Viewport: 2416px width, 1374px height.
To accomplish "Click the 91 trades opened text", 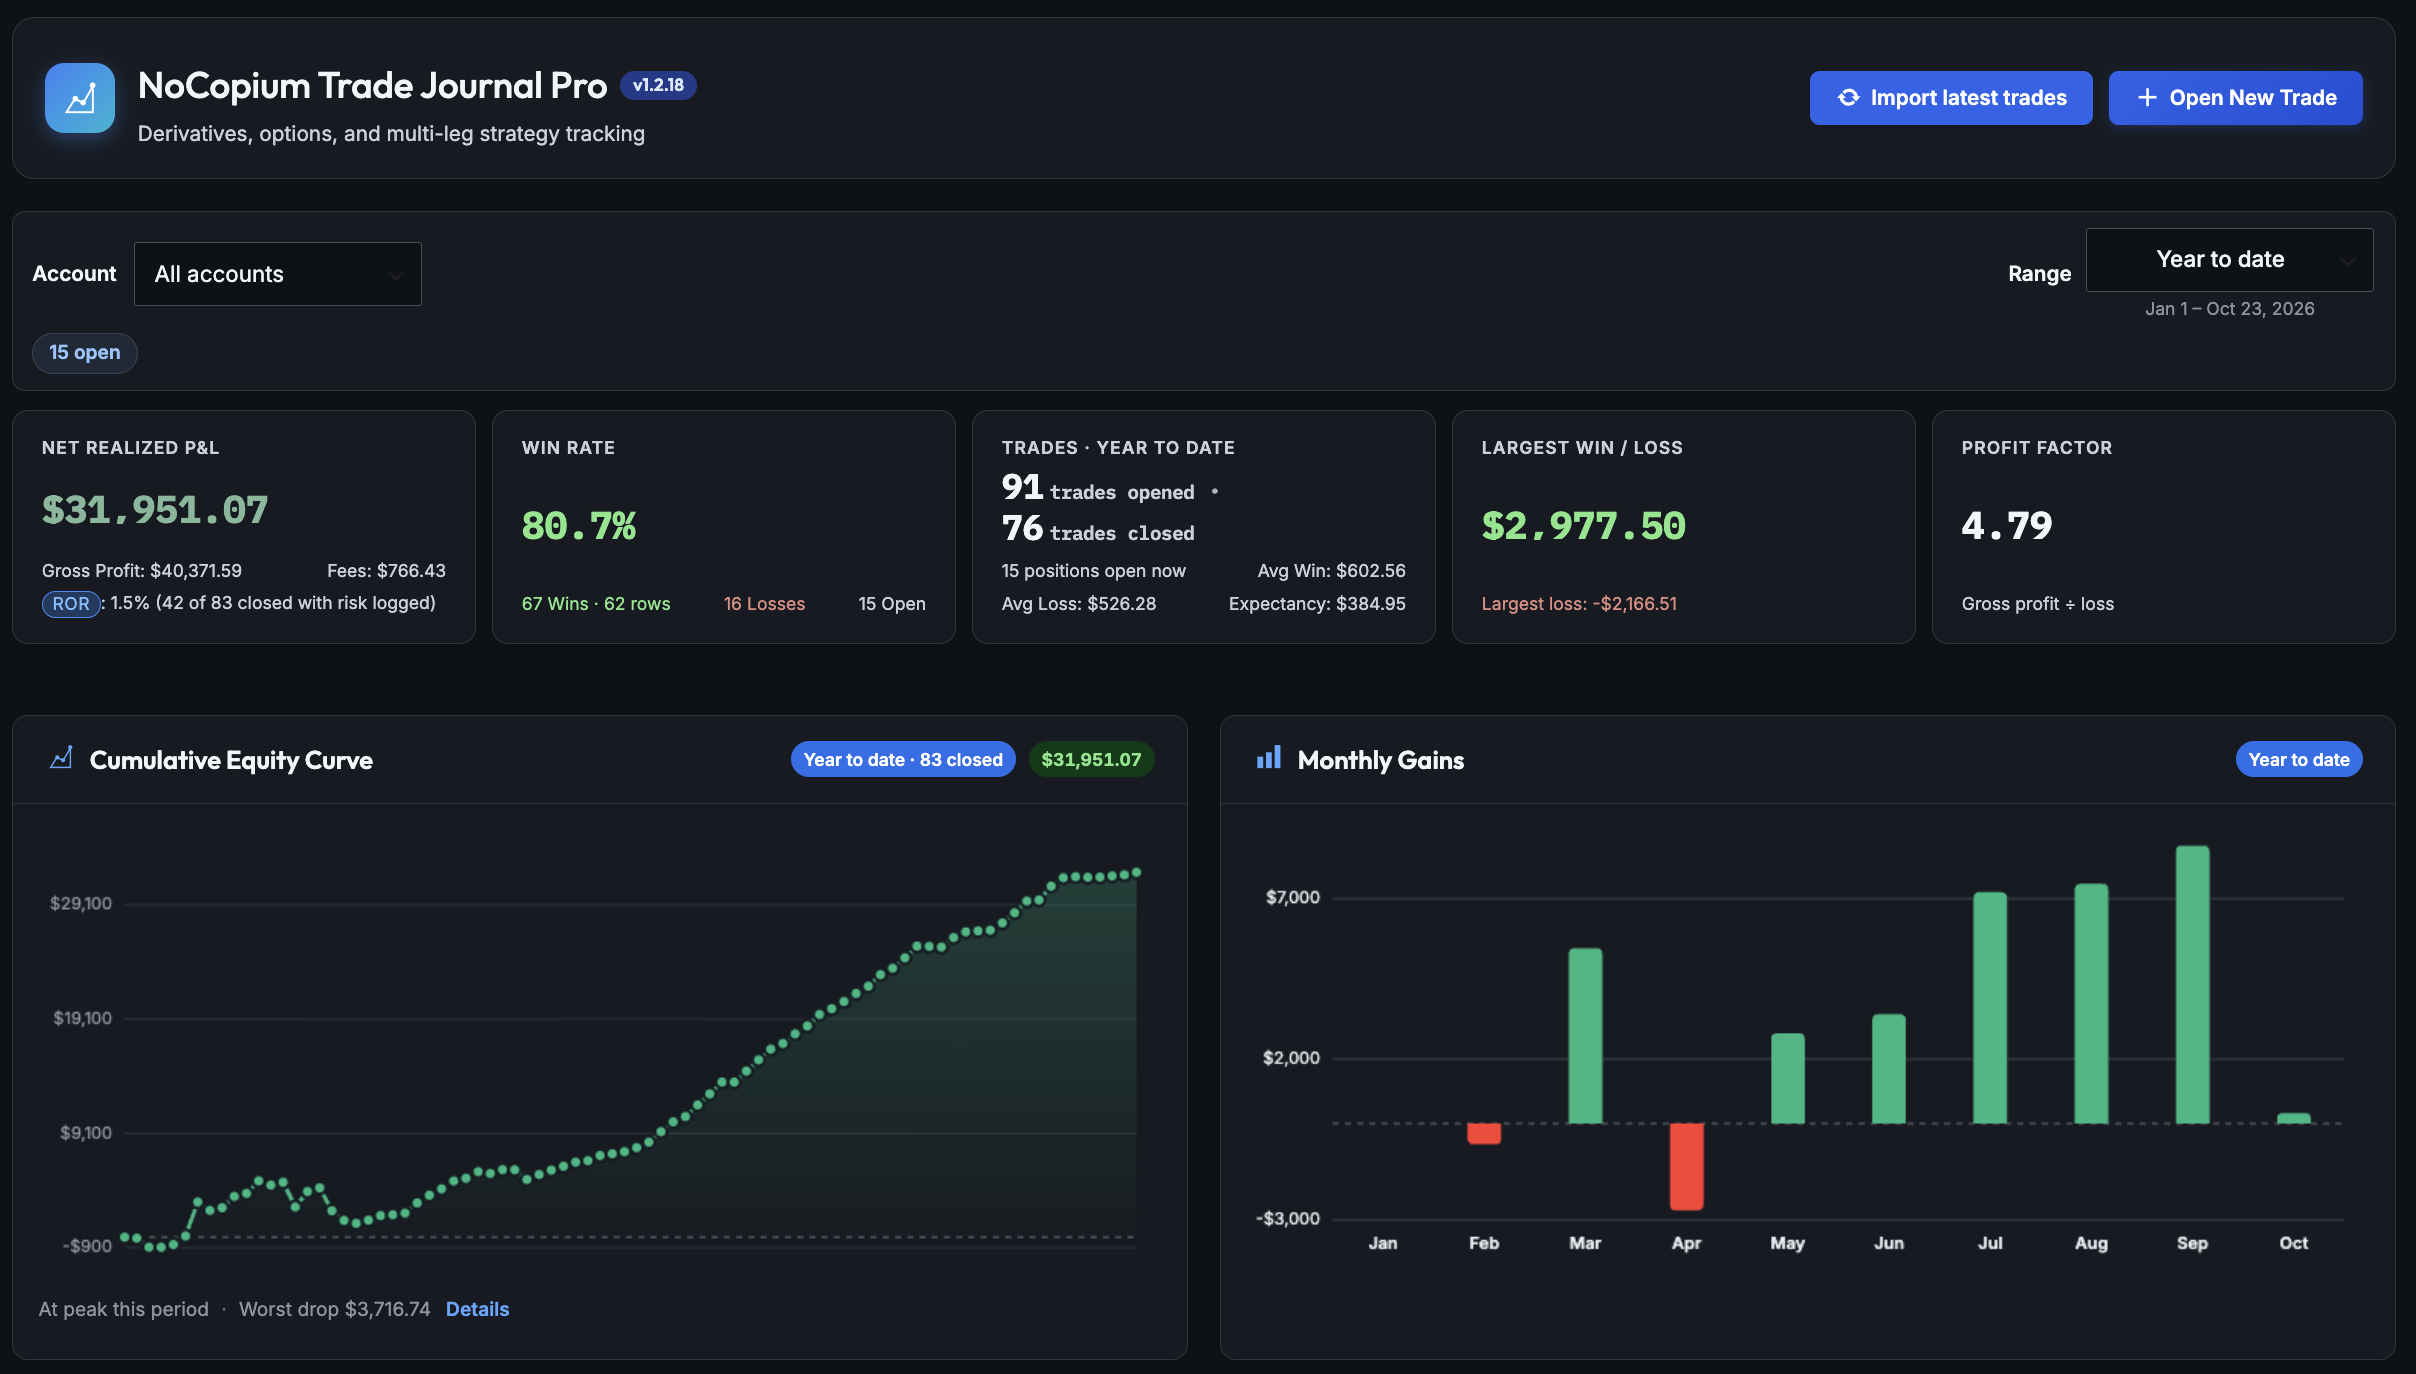I will point(1098,489).
